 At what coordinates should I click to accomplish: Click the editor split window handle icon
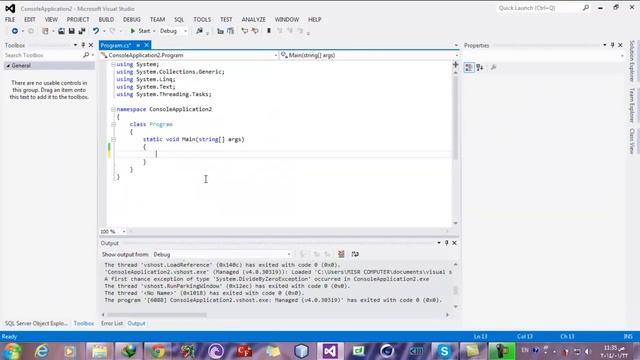(456, 64)
